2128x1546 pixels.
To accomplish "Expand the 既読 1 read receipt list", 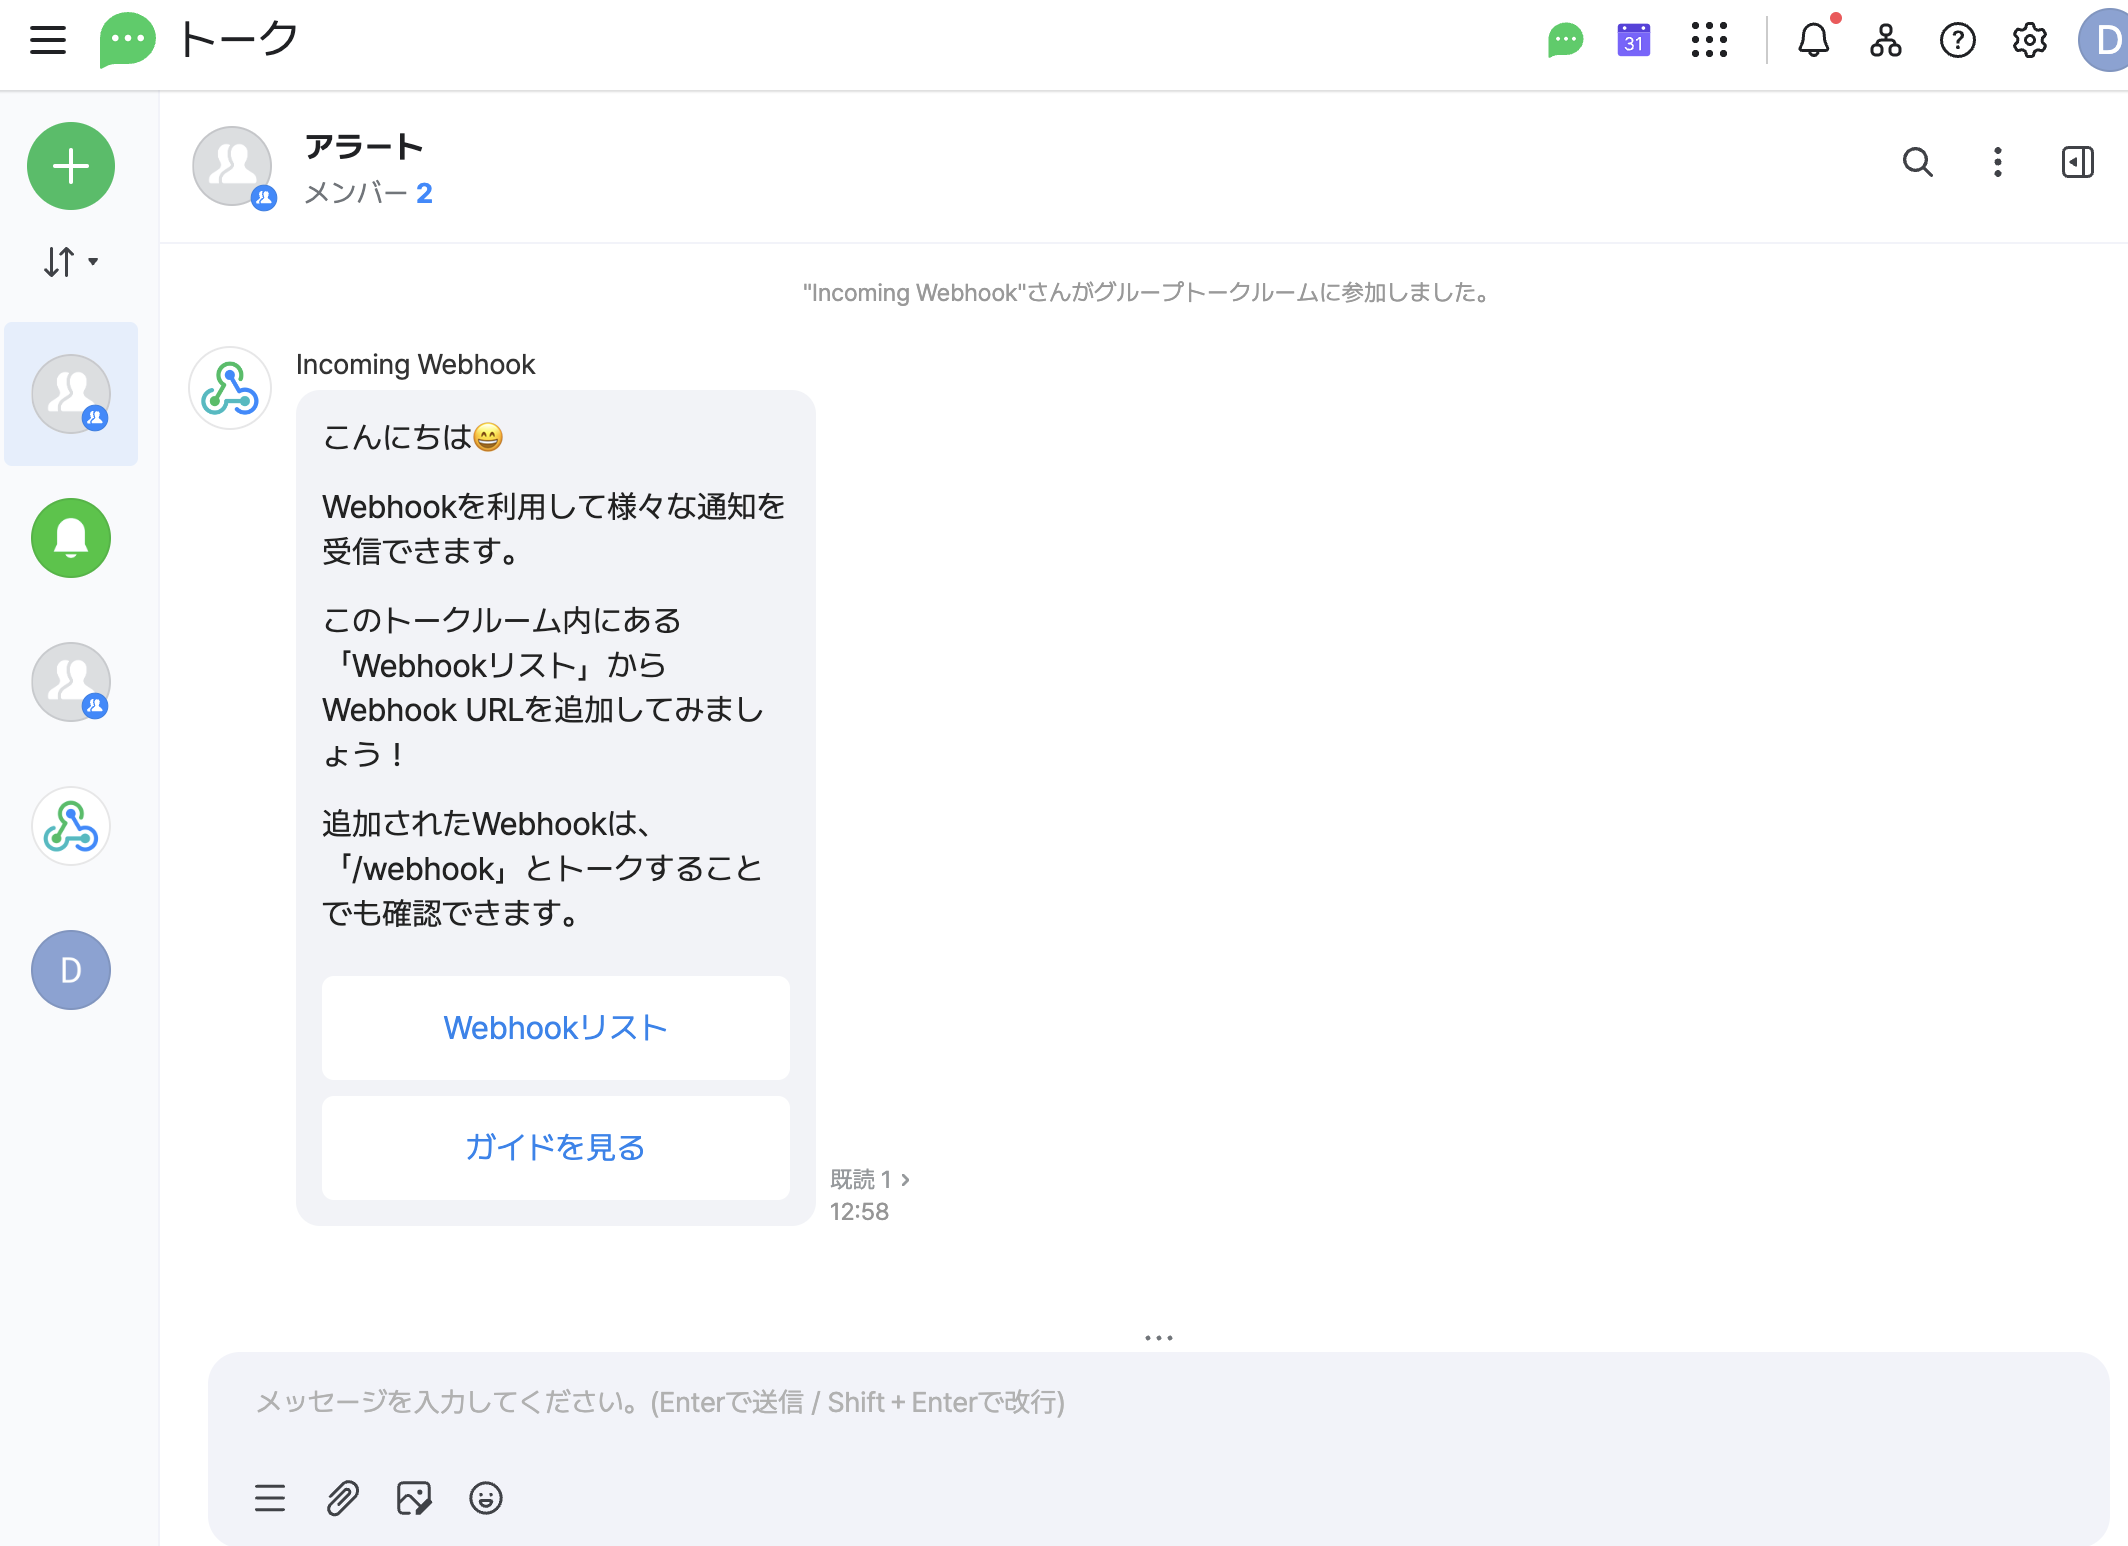I will coord(869,1180).
